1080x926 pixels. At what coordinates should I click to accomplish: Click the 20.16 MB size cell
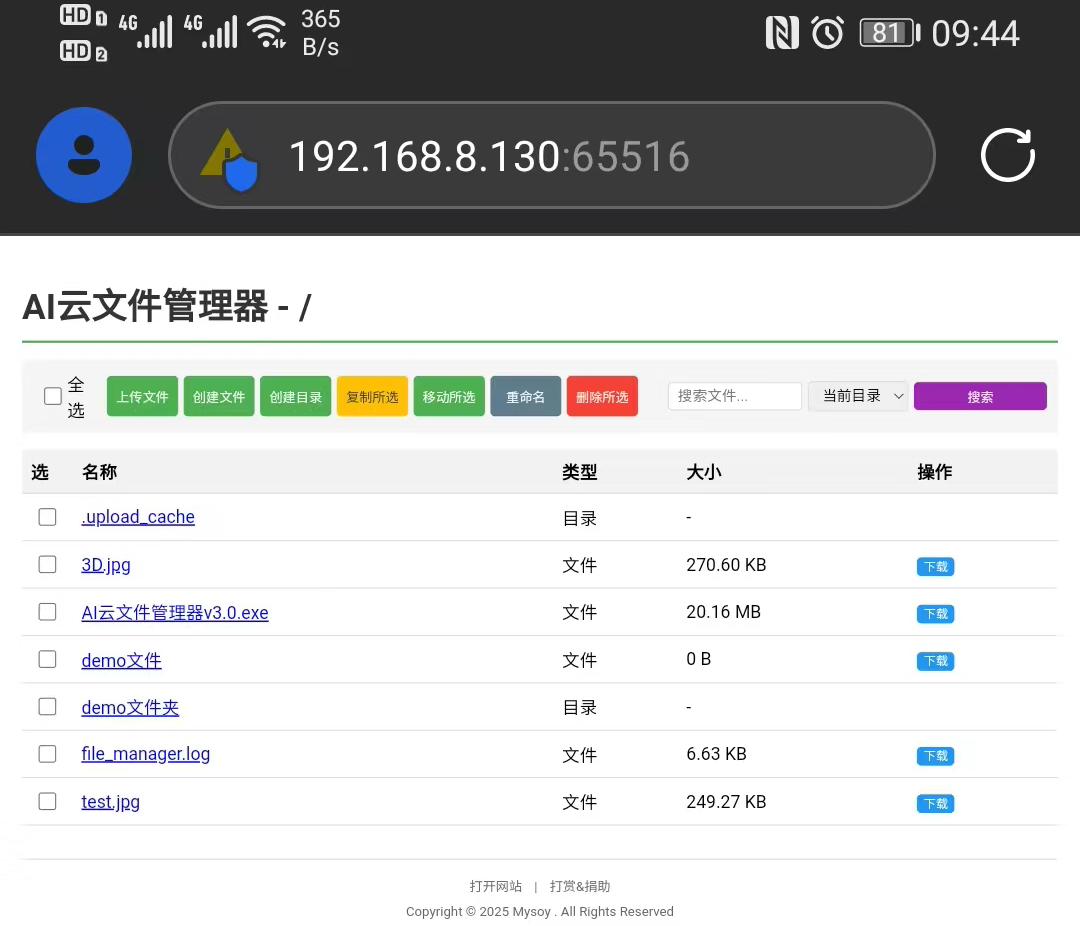(723, 612)
